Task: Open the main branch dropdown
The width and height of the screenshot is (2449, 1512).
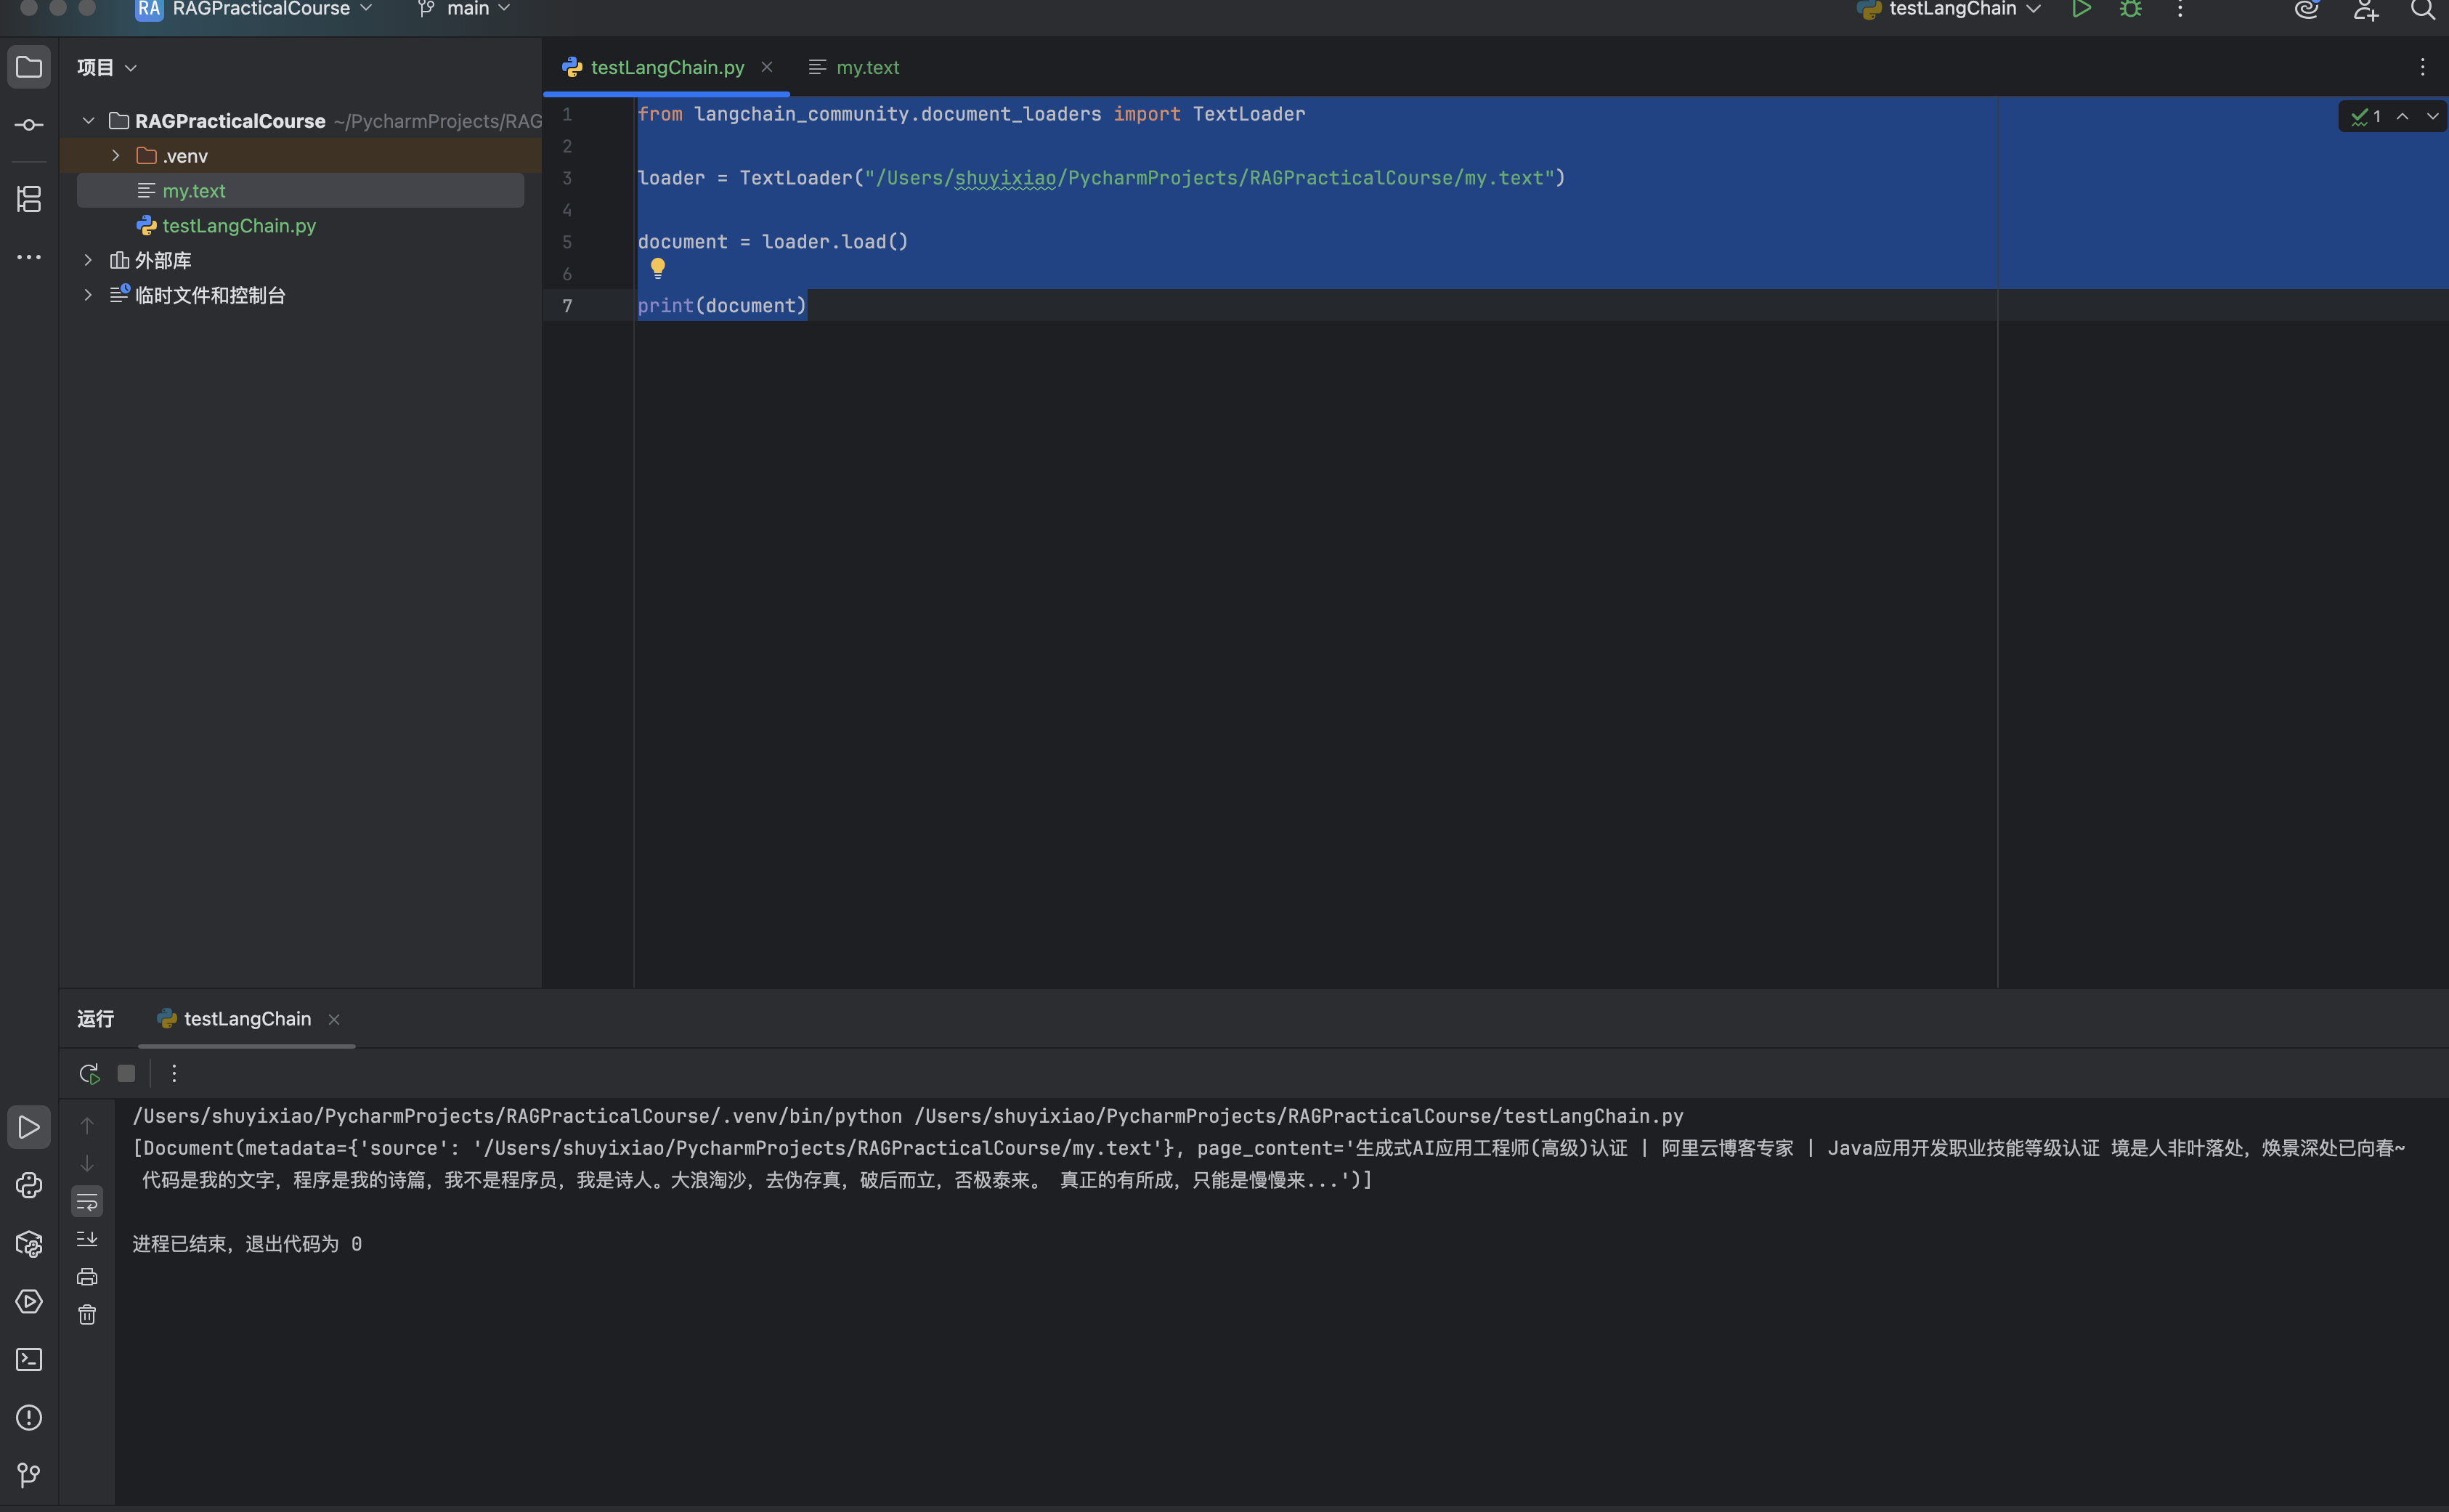Action: tap(466, 10)
